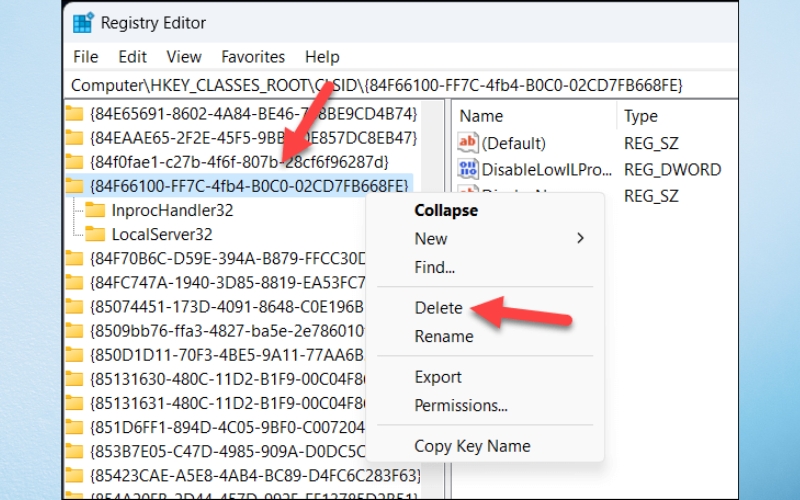Image resolution: width=800 pixels, height=500 pixels.
Task: Select key {85131631-480C-11D2-B1F9...}
Action: 228,404
